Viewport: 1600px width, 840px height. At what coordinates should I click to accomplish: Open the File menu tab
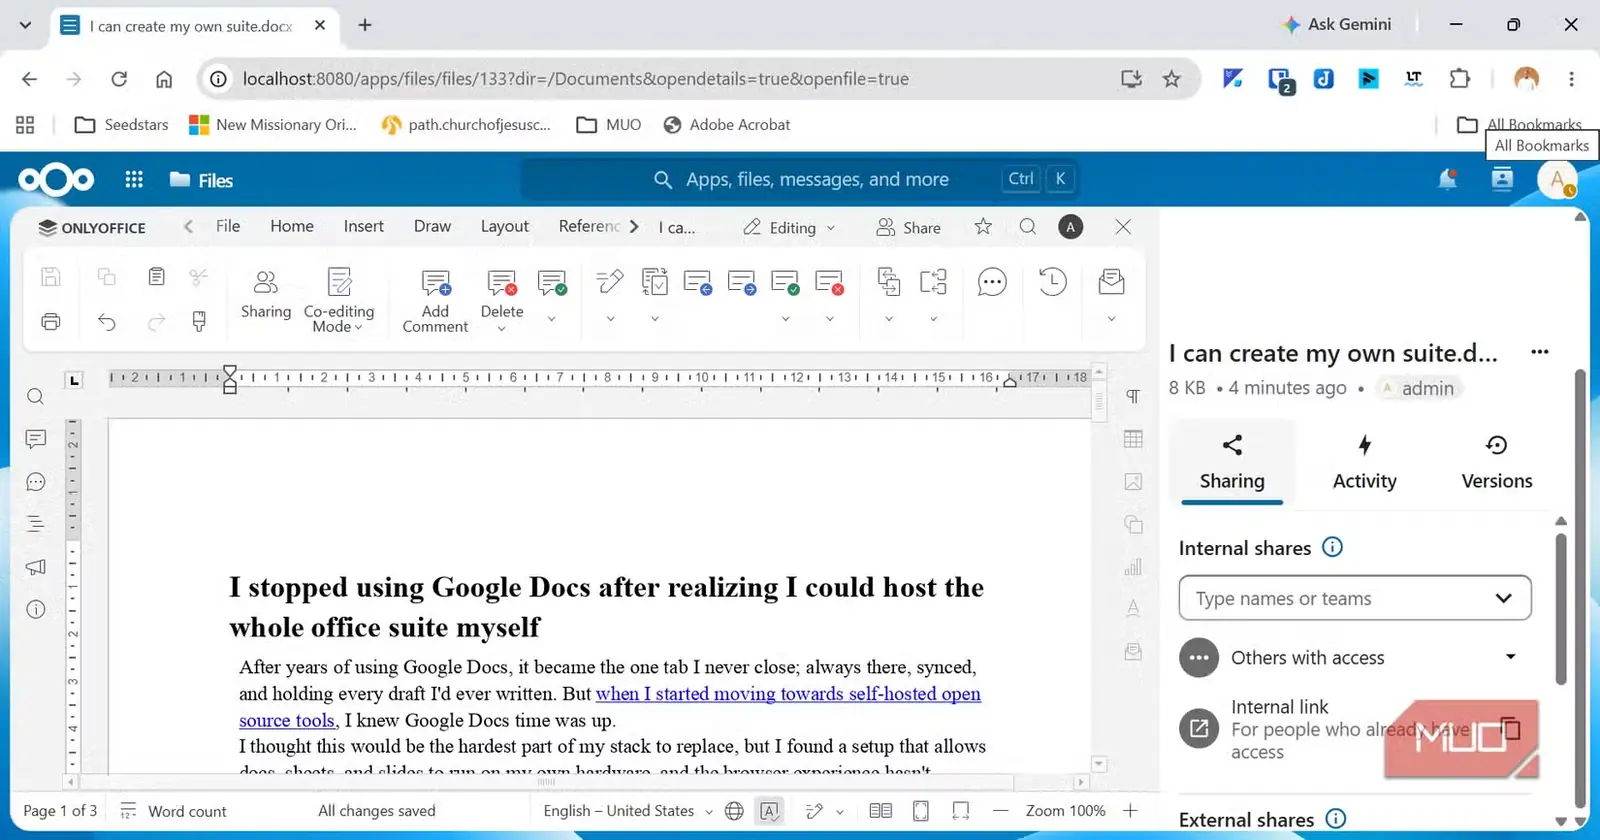pyautogui.click(x=228, y=226)
